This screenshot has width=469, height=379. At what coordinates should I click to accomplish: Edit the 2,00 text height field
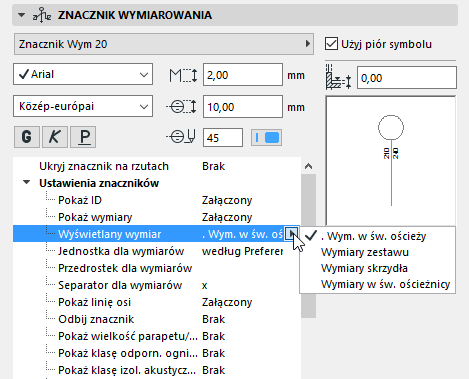(243, 75)
